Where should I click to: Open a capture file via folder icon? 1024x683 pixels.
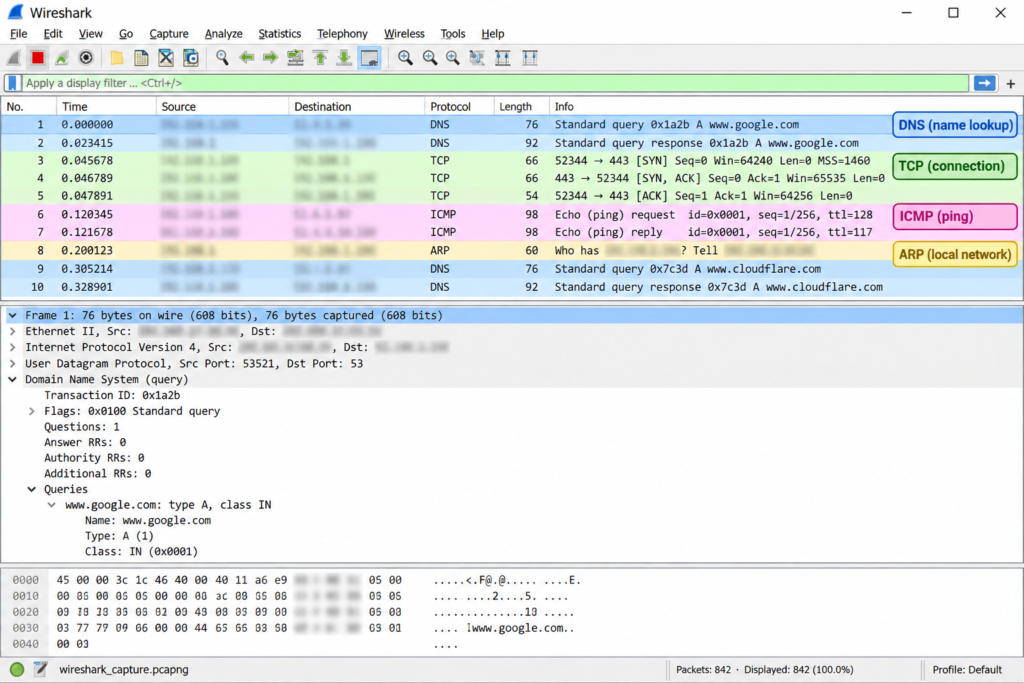coord(117,58)
